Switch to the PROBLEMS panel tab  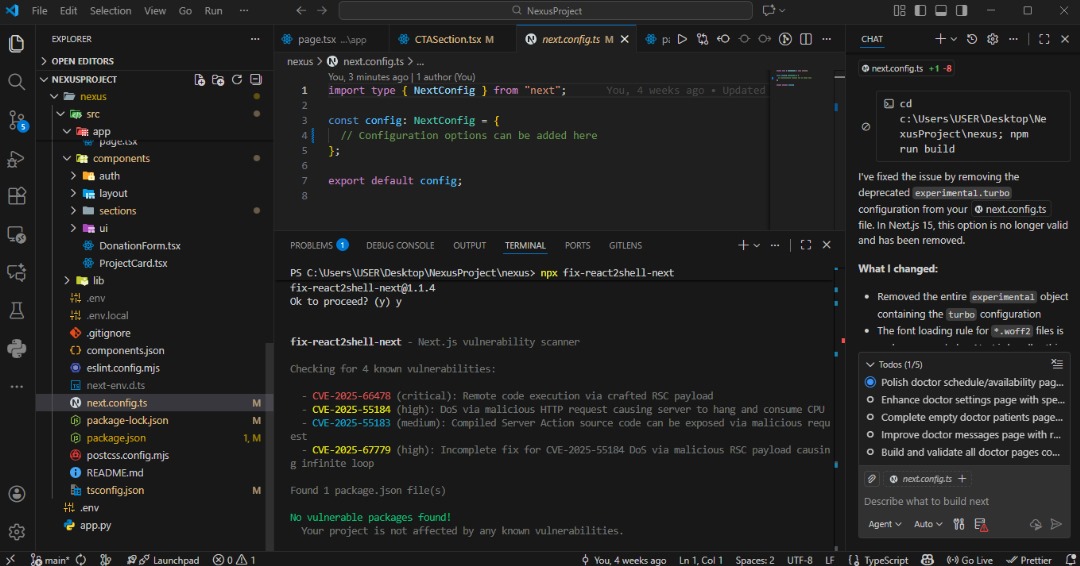tap(319, 245)
